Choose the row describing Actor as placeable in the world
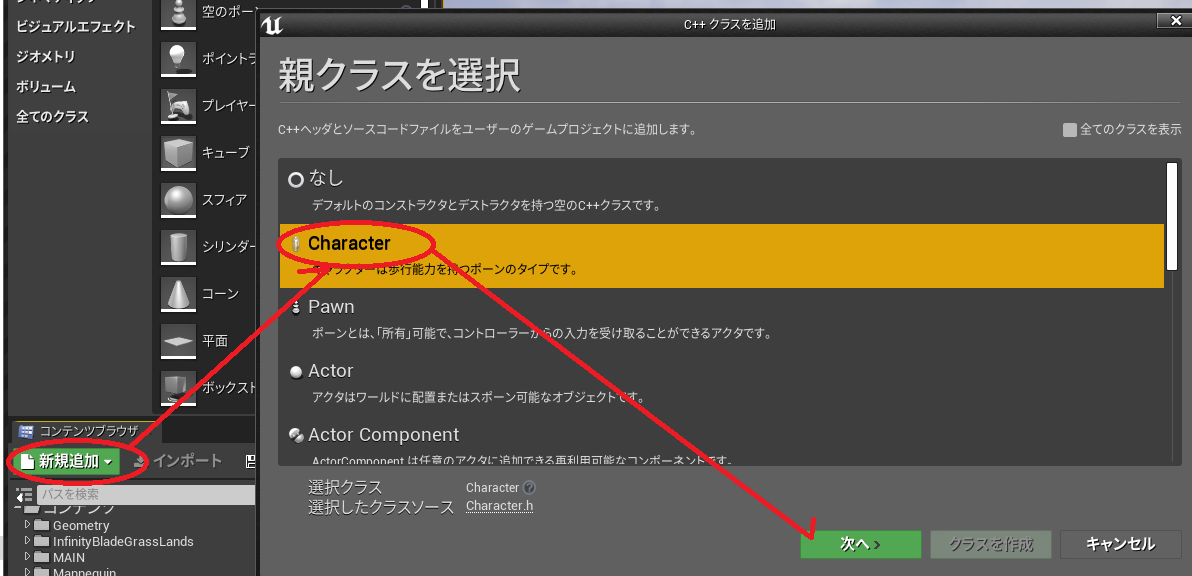 [721, 384]
